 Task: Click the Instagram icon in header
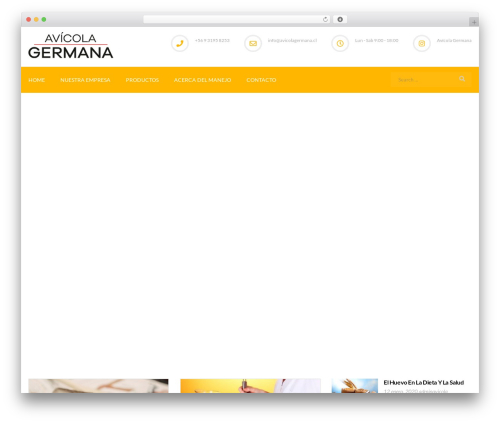[422, 43]
